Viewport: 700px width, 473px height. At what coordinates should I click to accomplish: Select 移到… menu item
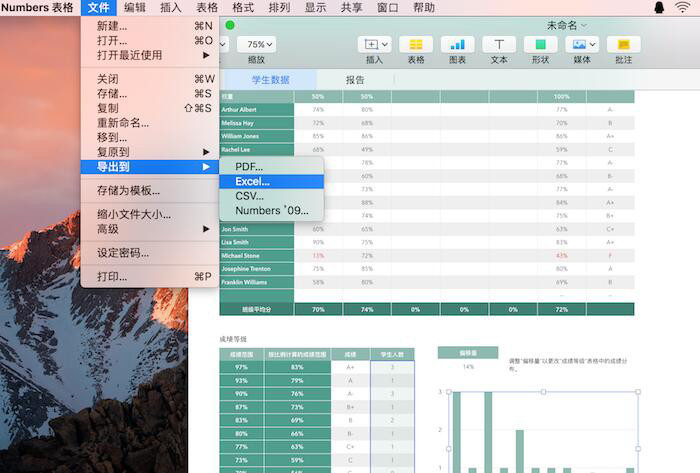[x=150, y=137]
